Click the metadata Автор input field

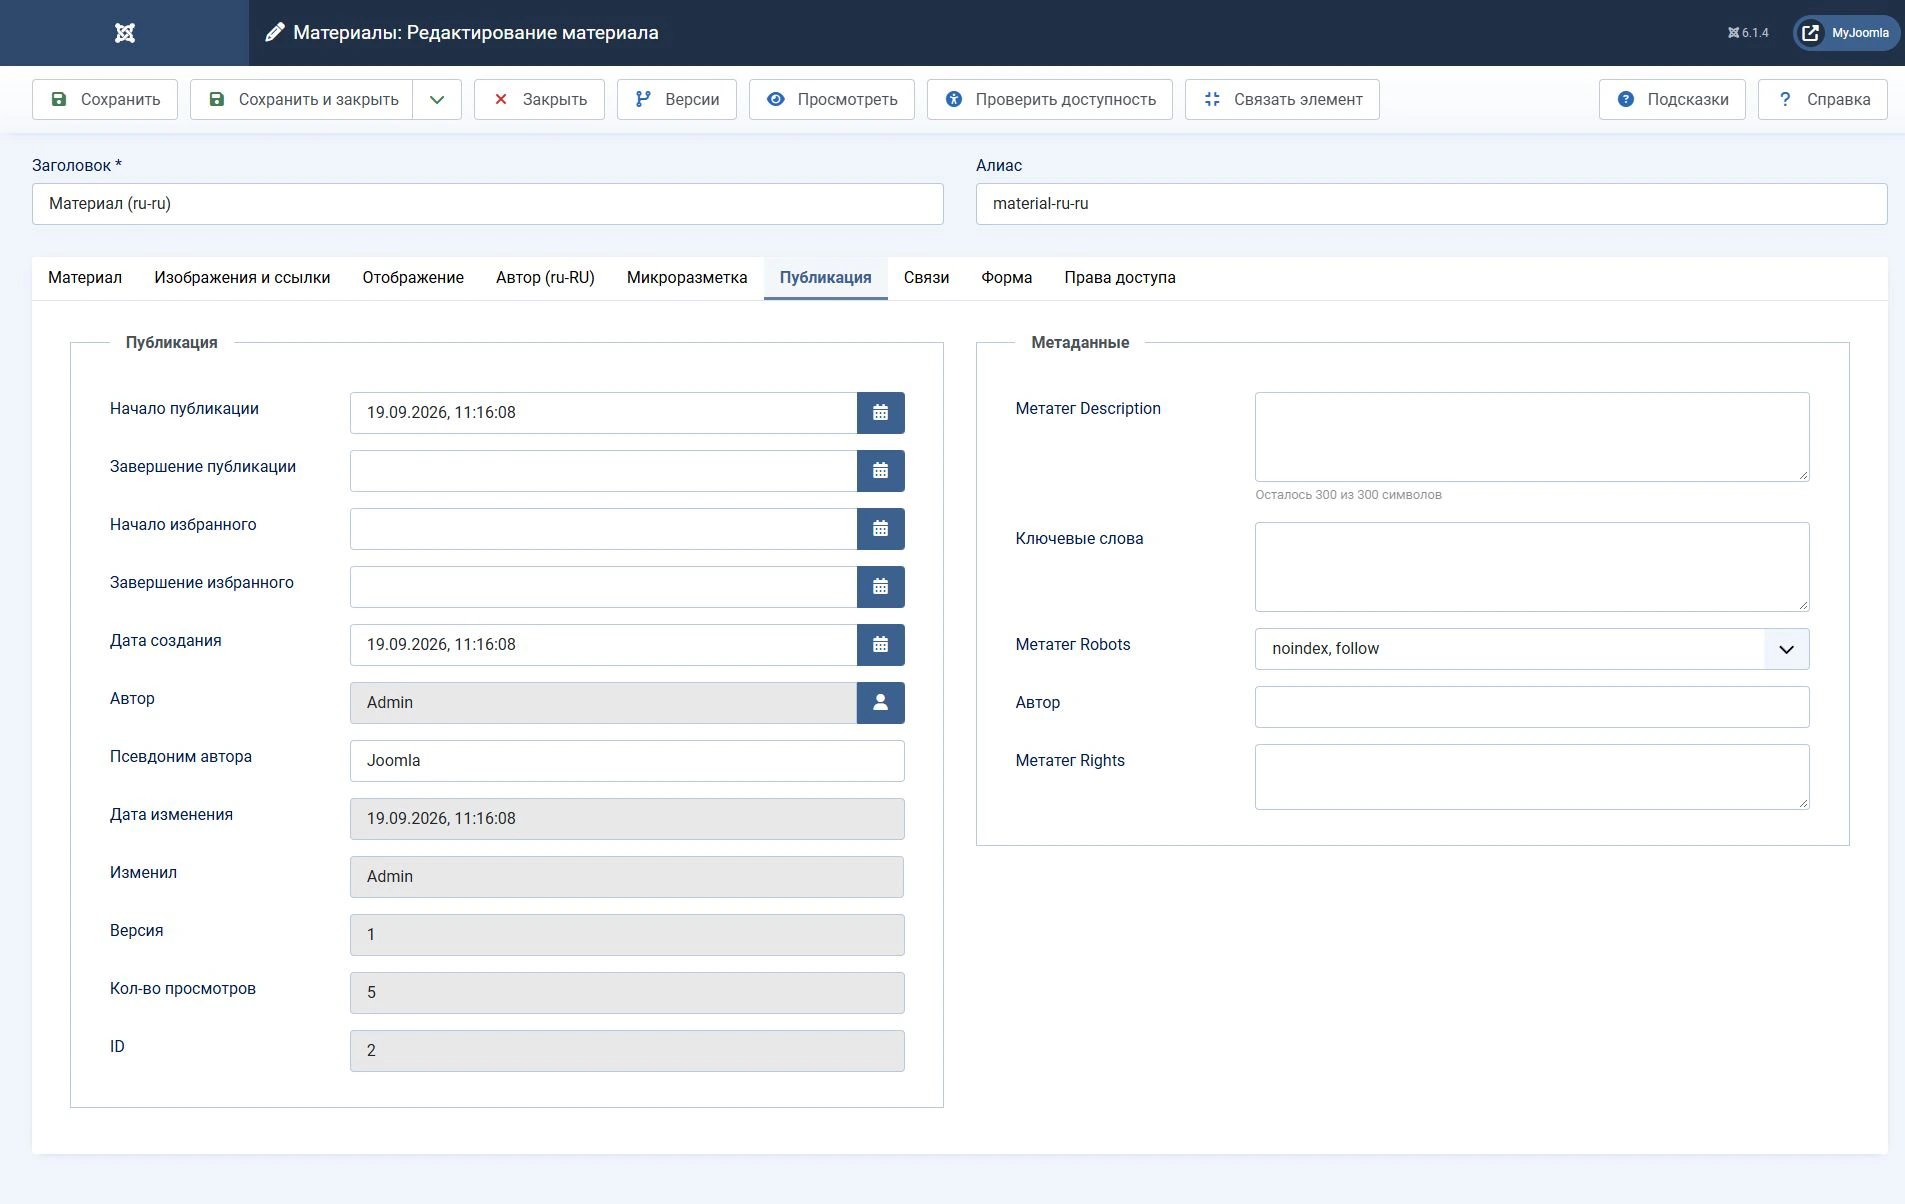coord(1532,707)
